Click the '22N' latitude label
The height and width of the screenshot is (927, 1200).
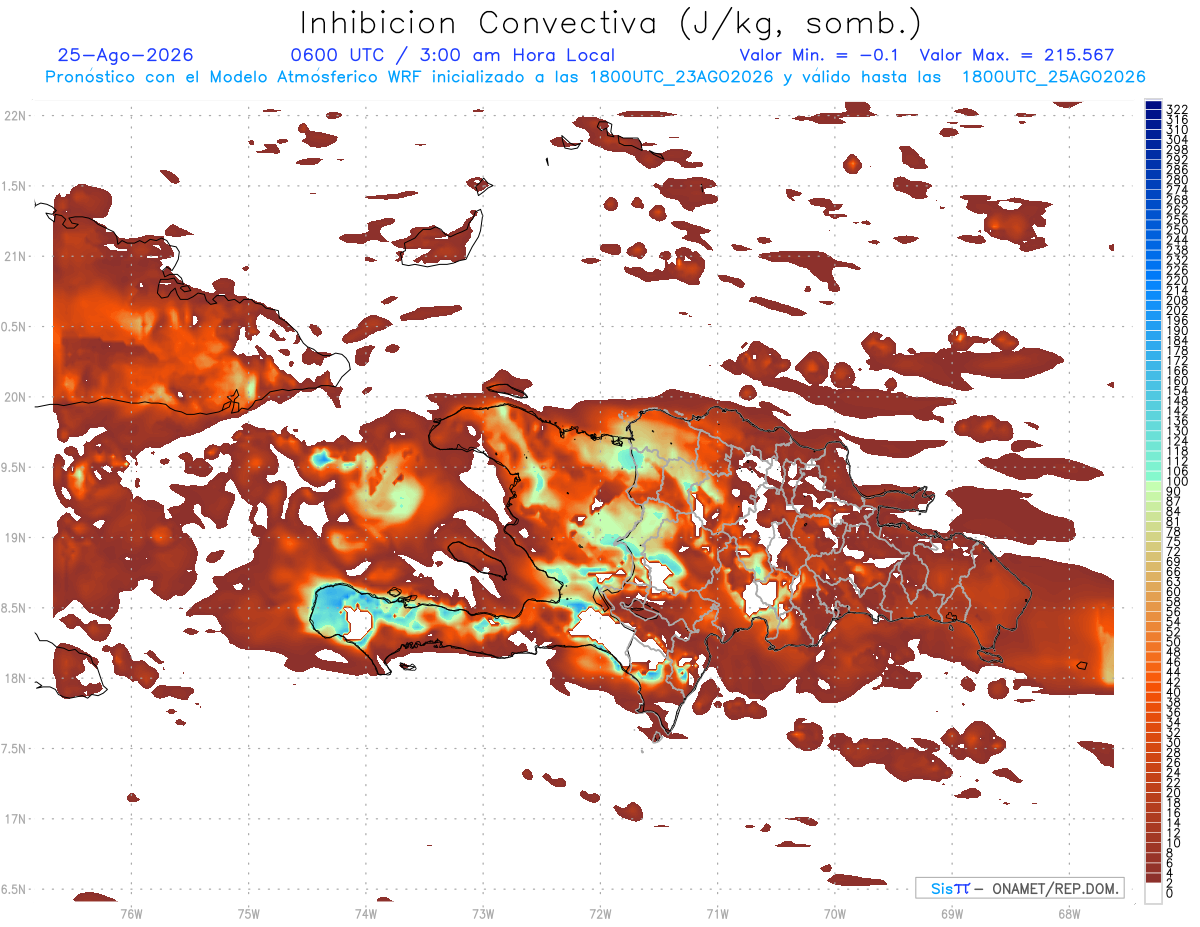click(x=15, y=116)
